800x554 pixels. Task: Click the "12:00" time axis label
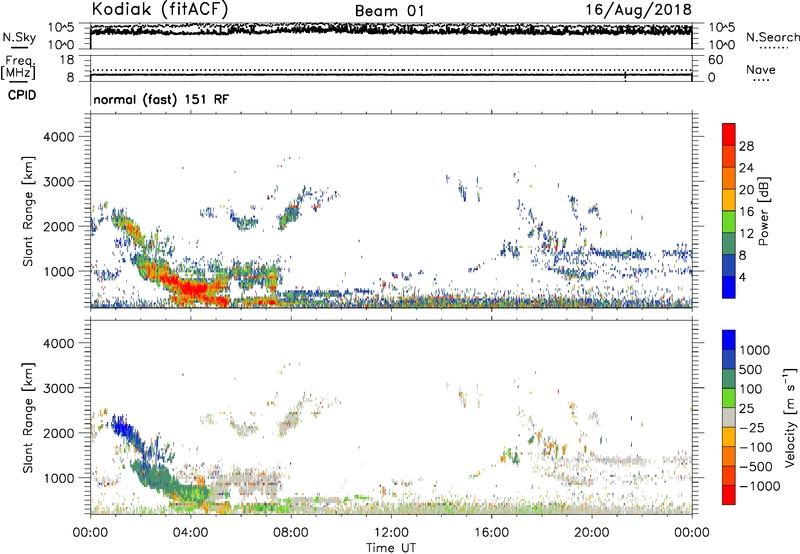tap(391, 533)
